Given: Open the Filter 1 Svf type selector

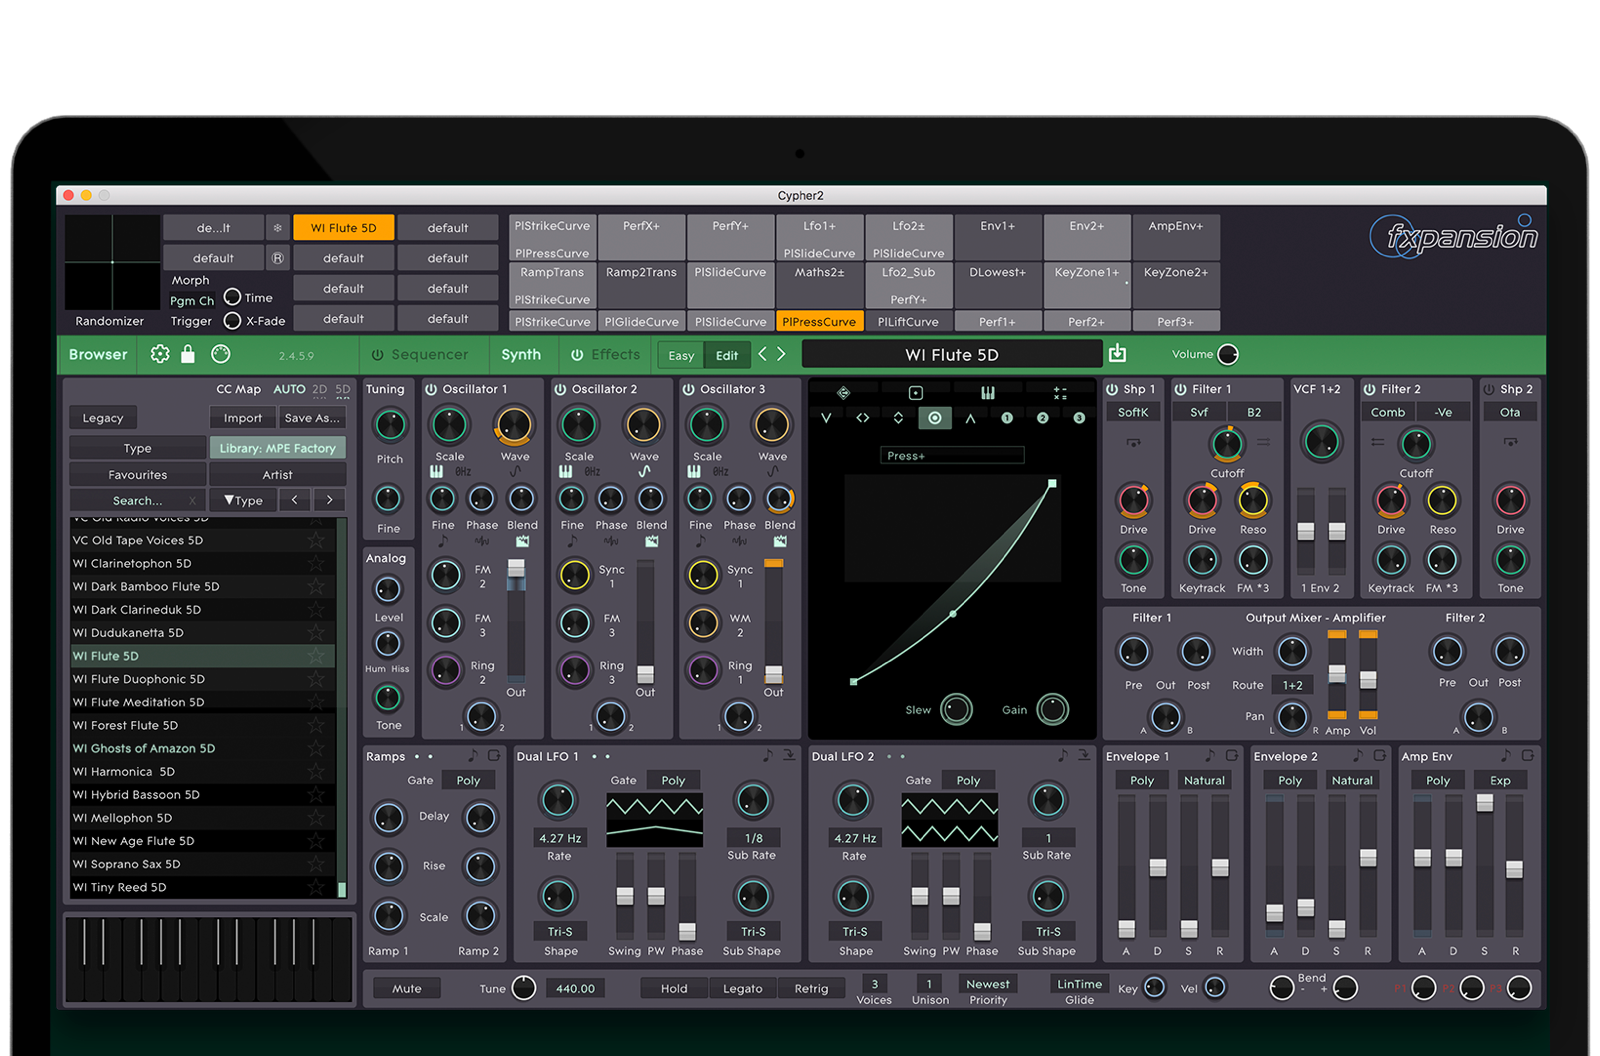Looking at the screenshot, I should tap(1199, 412).
